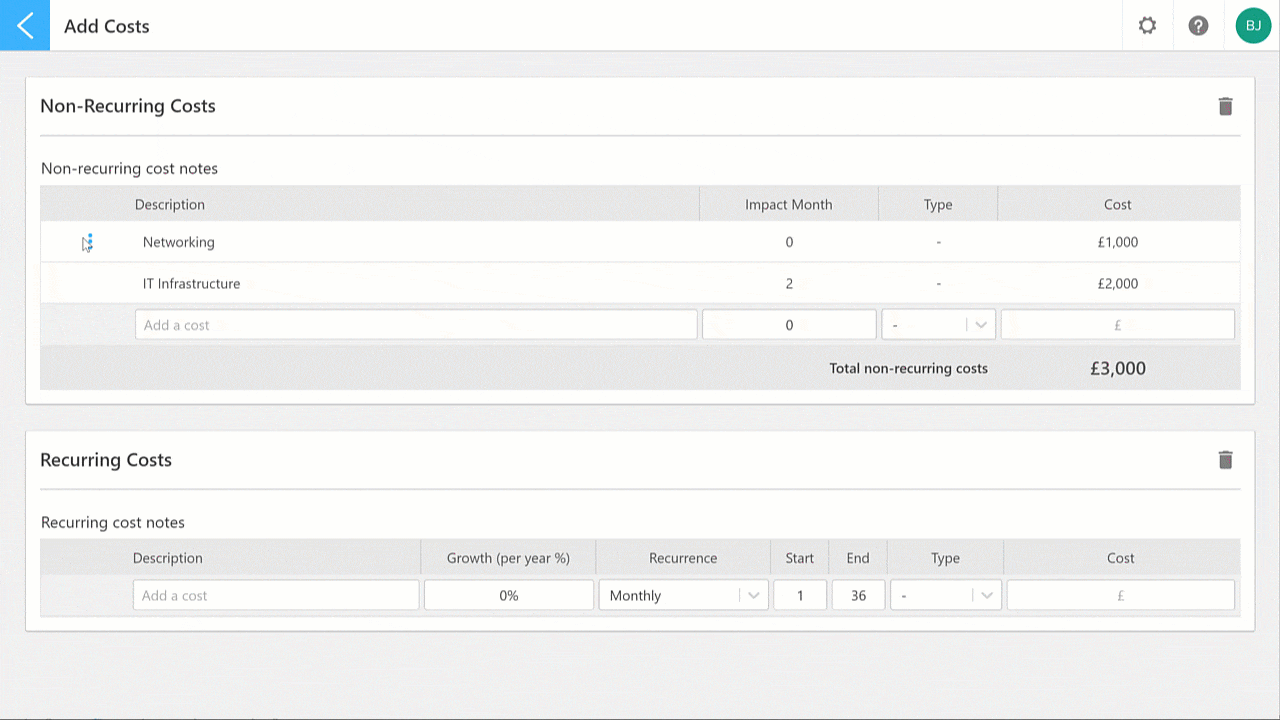1280x720 pixels.
Task: Expand the recurring cost Type dropdown
Action: coord(945,595)
